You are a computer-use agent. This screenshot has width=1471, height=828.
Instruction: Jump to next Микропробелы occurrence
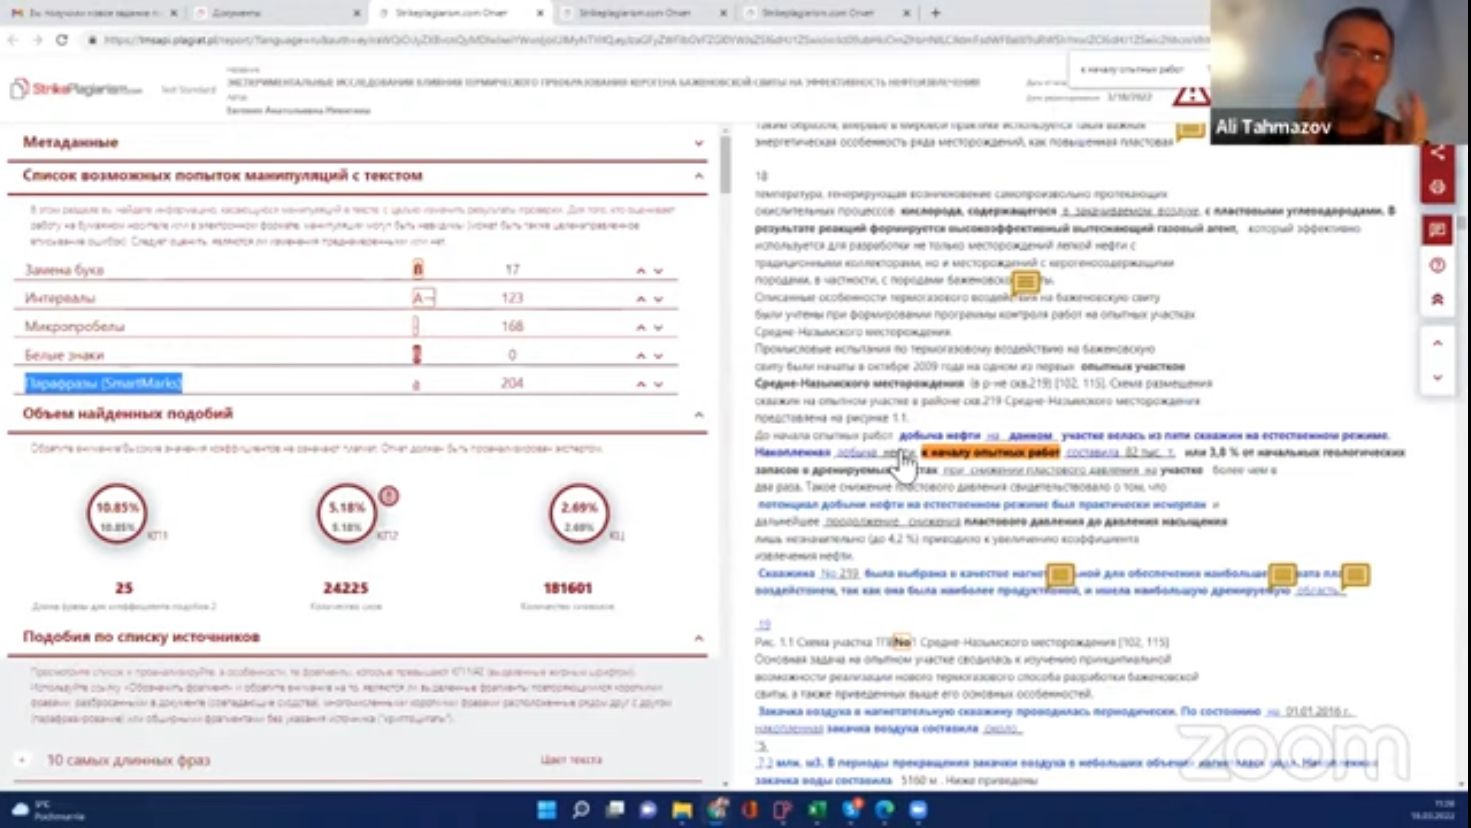point(658,327)
